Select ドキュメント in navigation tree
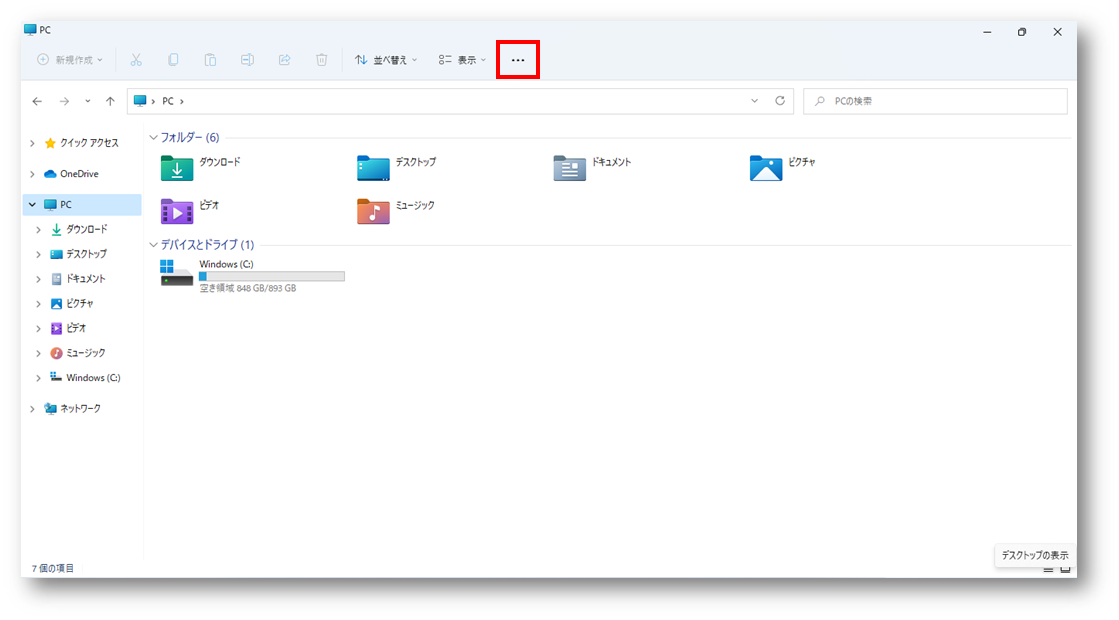The width and height of the screenshot is (1119, 620). (85, 279)
